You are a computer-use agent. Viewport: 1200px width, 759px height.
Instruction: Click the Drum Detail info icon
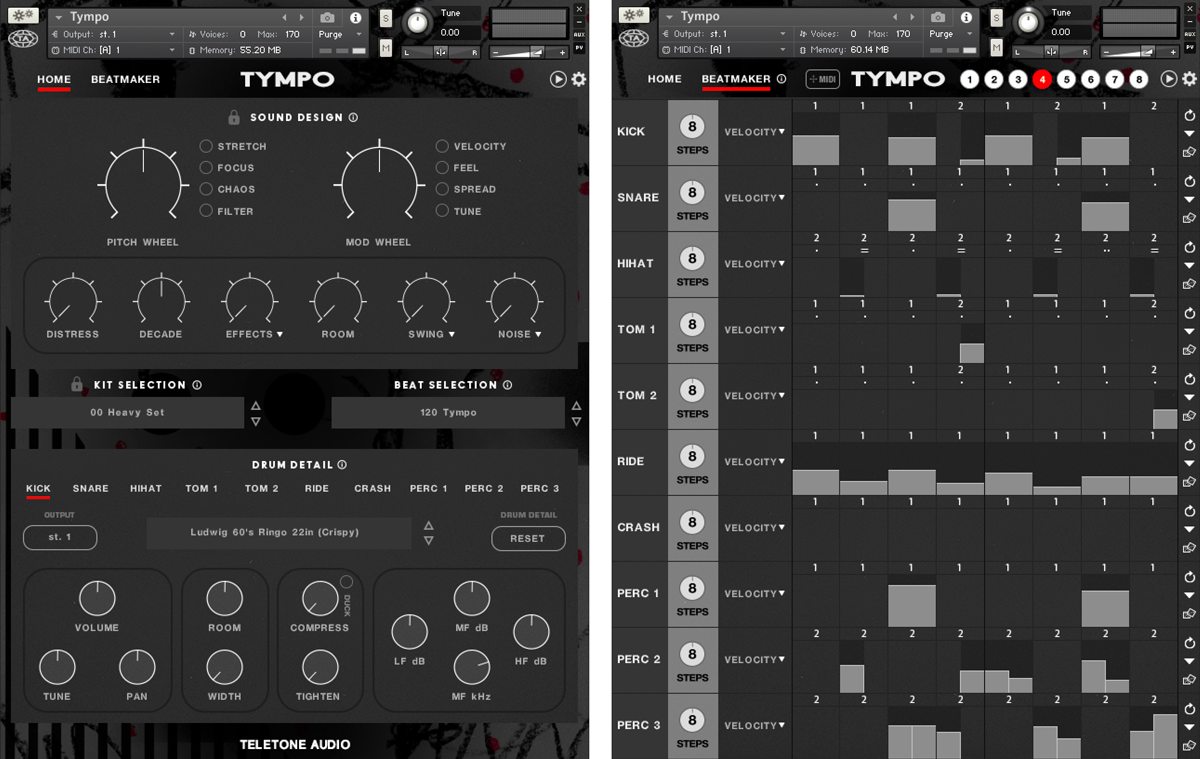click(342, 465)
